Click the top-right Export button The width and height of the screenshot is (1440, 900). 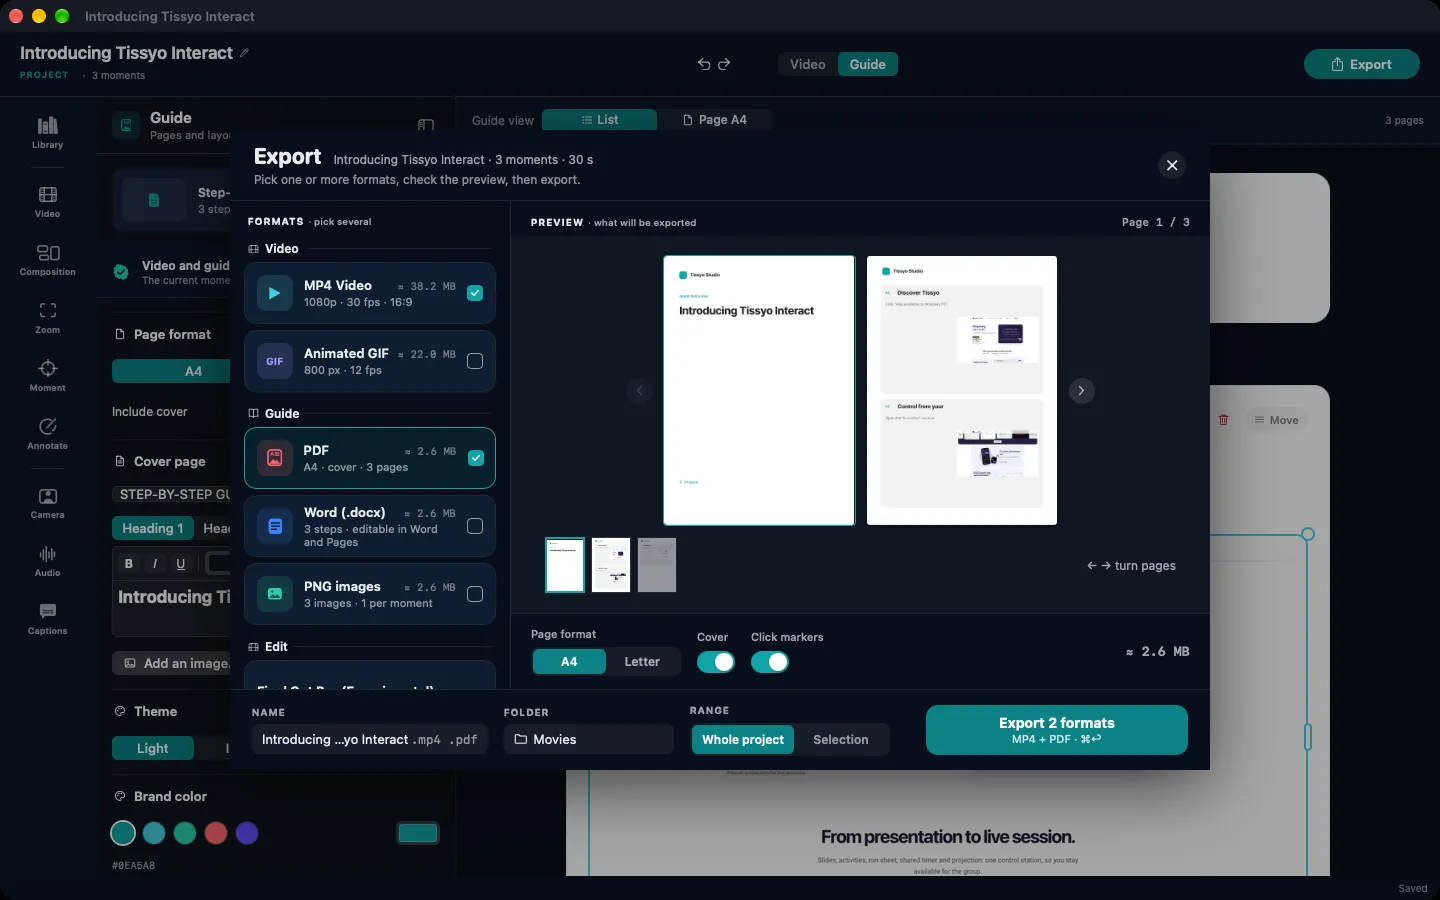[x=1362, y=64]
